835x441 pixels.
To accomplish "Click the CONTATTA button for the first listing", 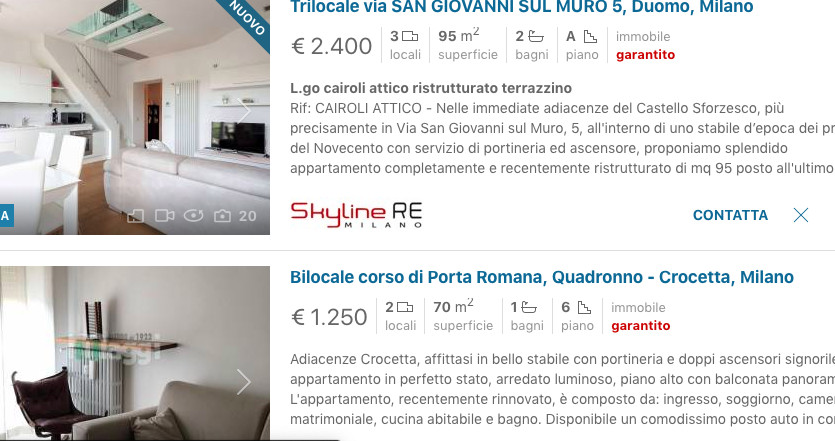I will 730,215.
